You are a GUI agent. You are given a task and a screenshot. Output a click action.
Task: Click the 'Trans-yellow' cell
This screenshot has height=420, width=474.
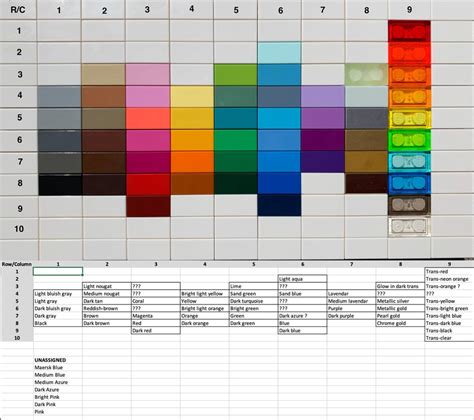(x=449, y=301)
